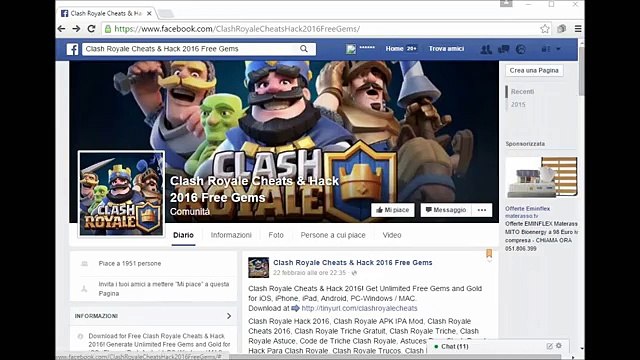
Task: Open the Foto tab
Action: [x=276, y=235]
